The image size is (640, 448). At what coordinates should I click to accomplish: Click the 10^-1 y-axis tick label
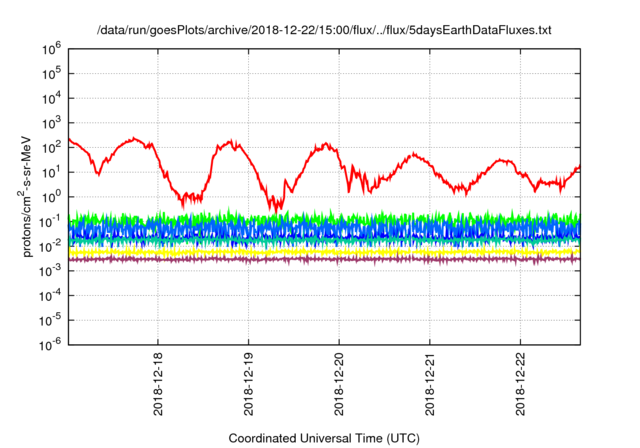pyautogui.click(x=51, y=222)
